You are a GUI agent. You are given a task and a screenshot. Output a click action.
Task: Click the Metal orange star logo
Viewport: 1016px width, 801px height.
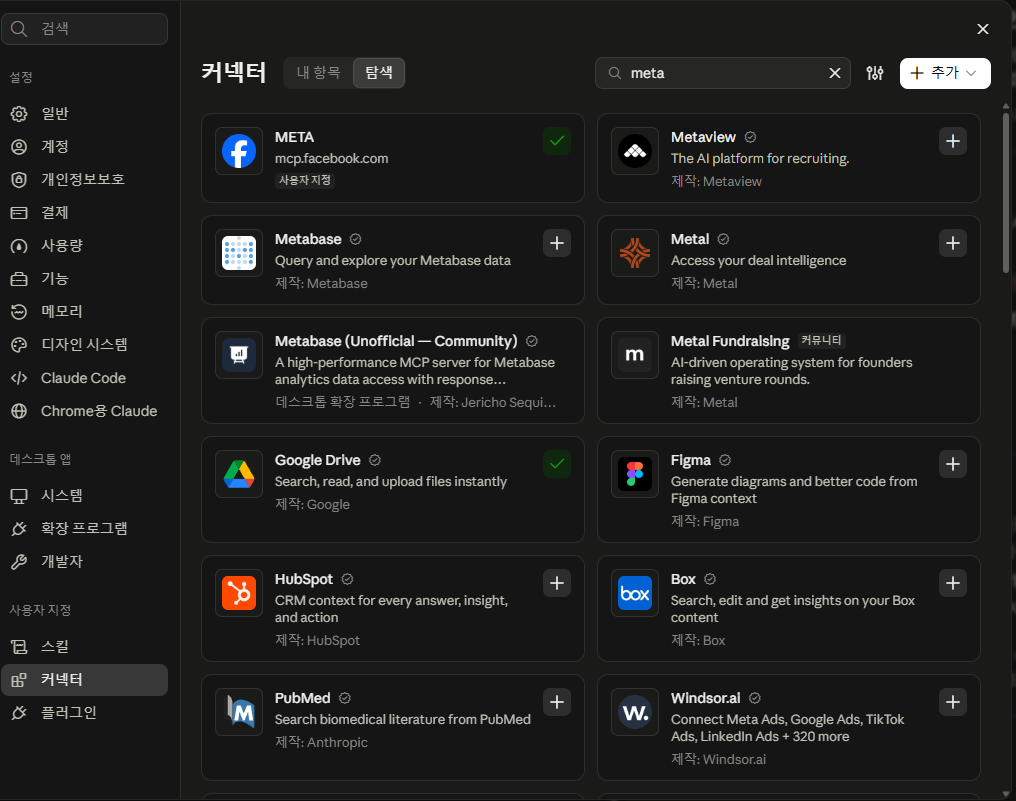click(x=635, y=253)
